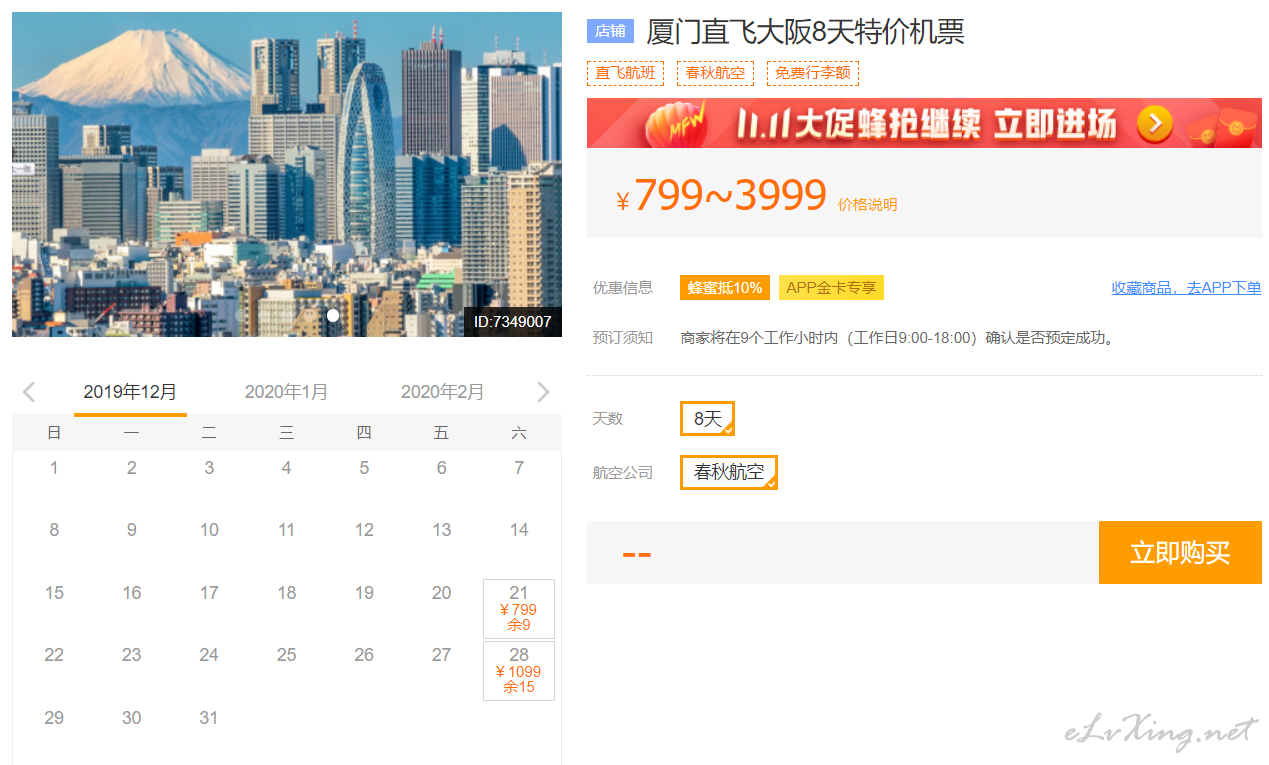Image resolution: width=1269 pixels, height=765 pixels.
Task: Go to next calendar month arrow
Action: click(x=543, y=392)
